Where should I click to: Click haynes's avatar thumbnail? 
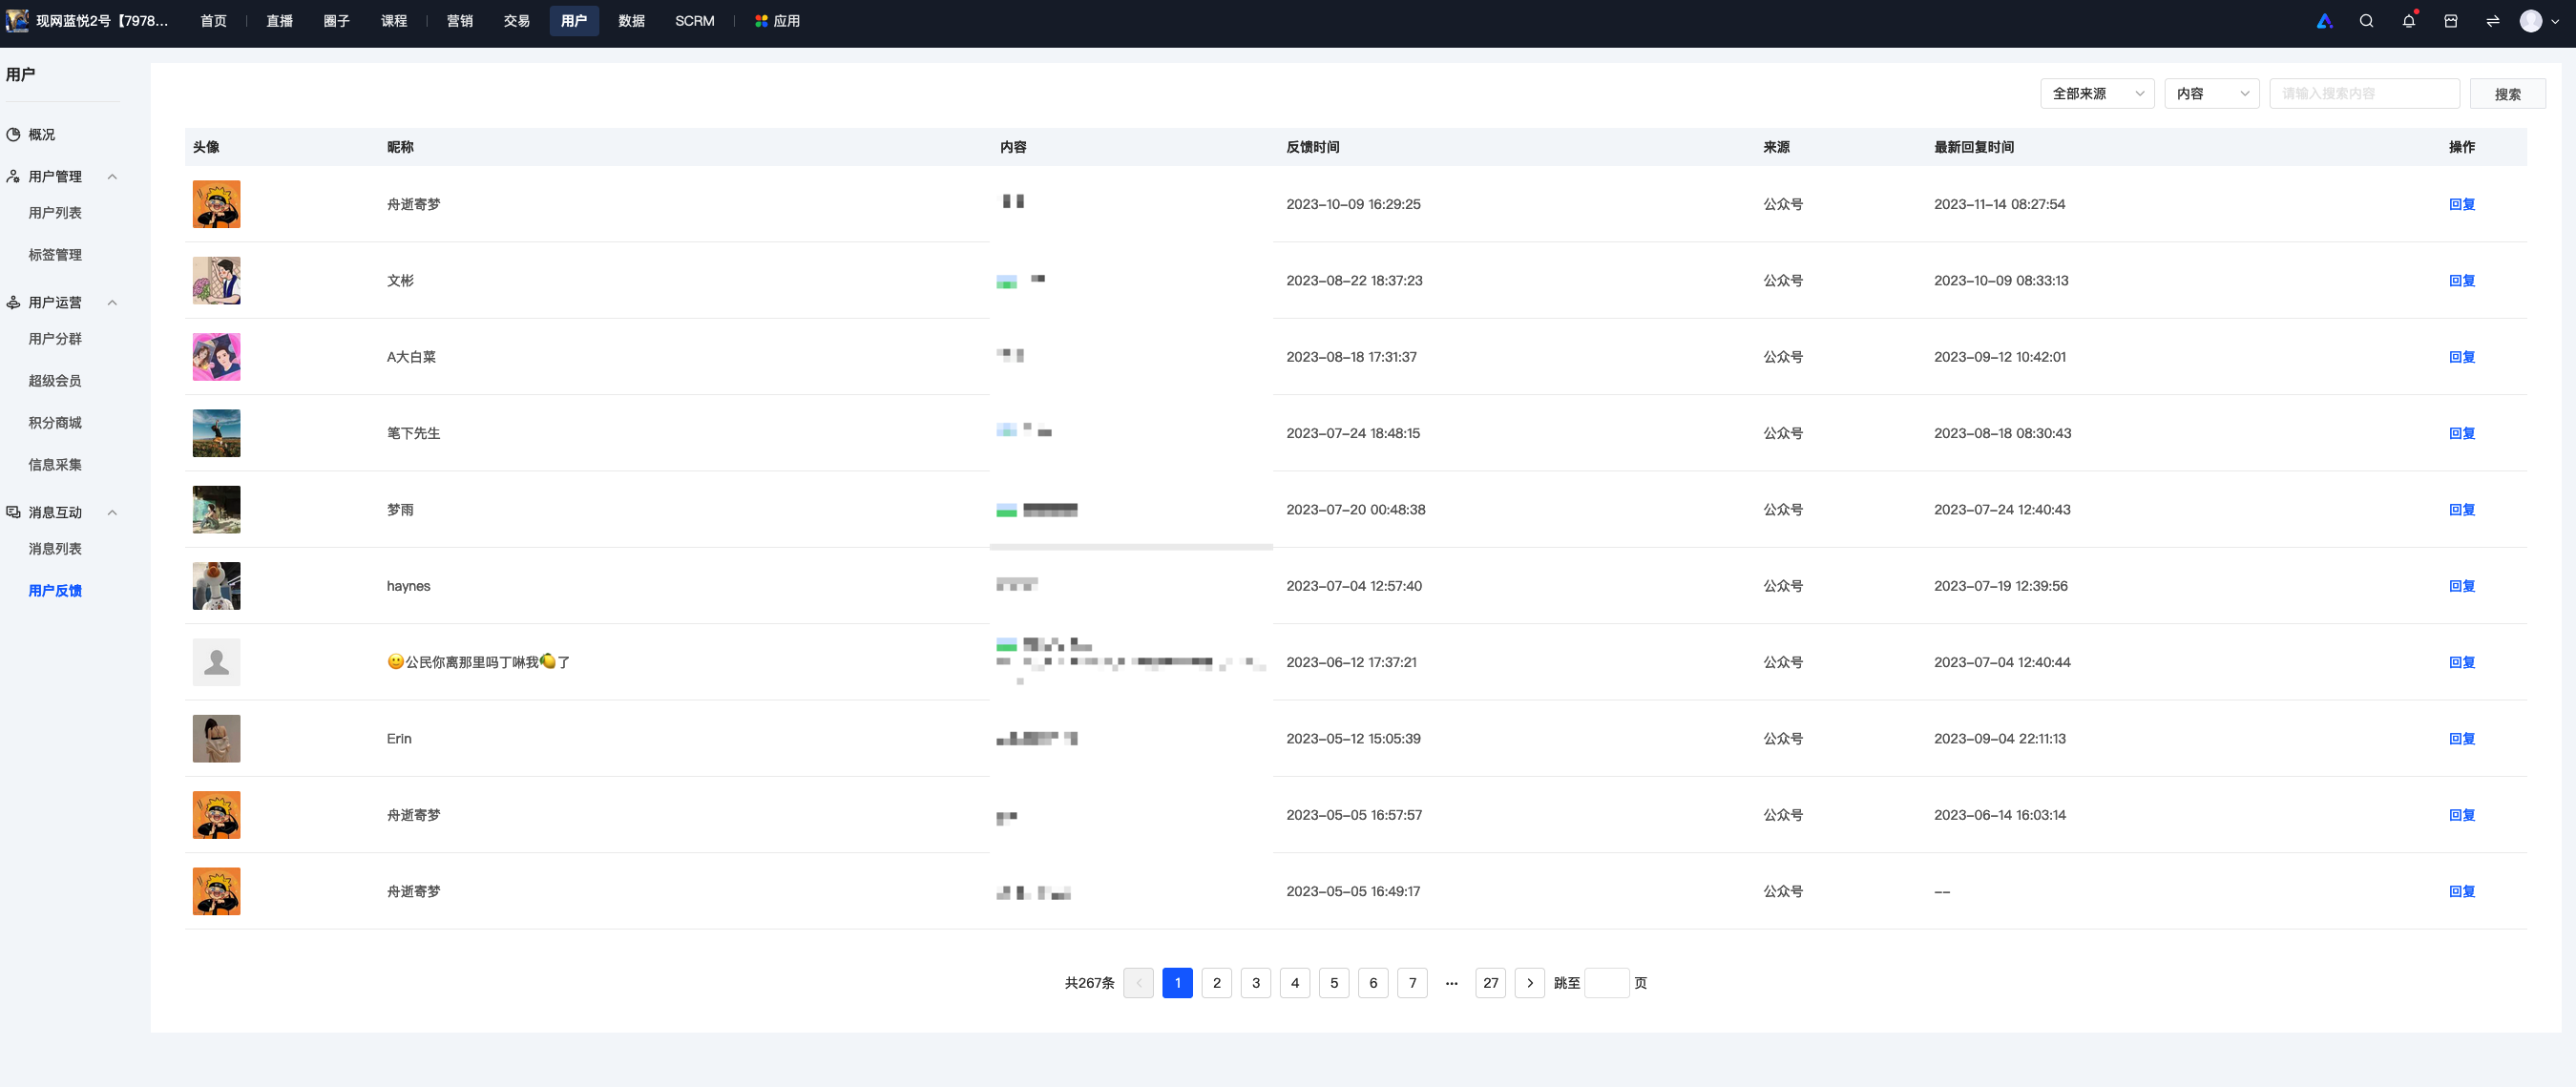pyautogui.click(x=216, y=586)
